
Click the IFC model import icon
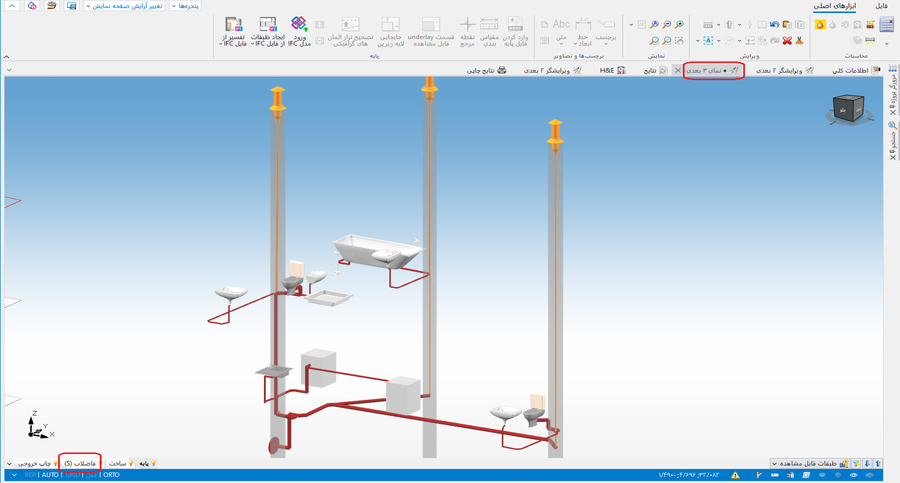point(299,24)
